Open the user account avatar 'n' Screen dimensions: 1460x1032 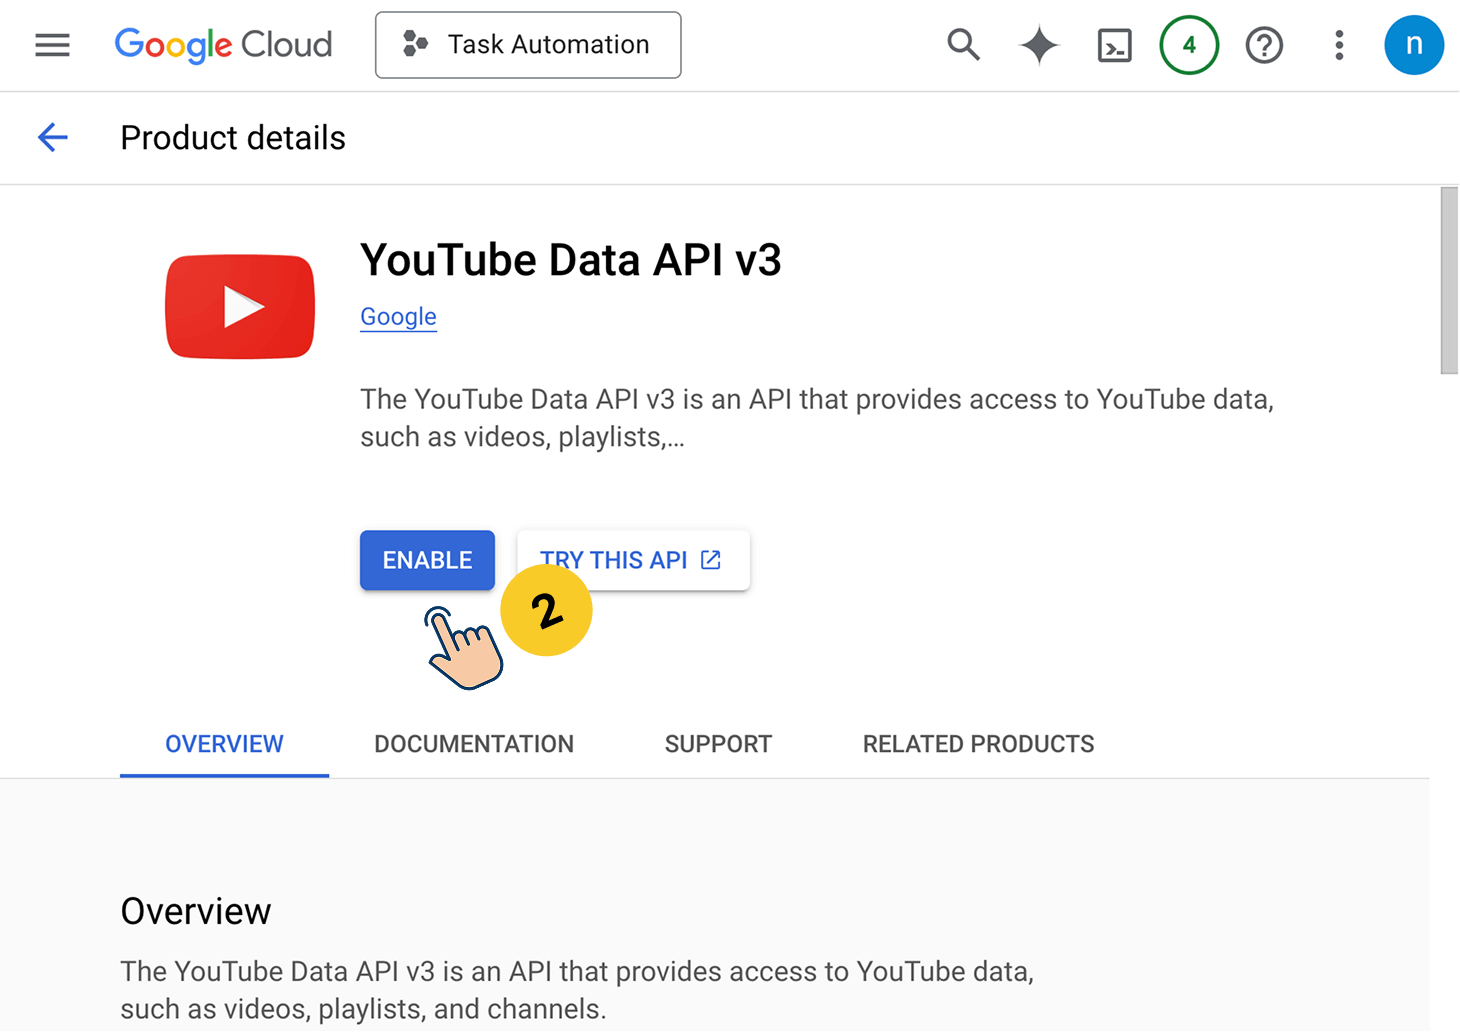[1413, 45]
